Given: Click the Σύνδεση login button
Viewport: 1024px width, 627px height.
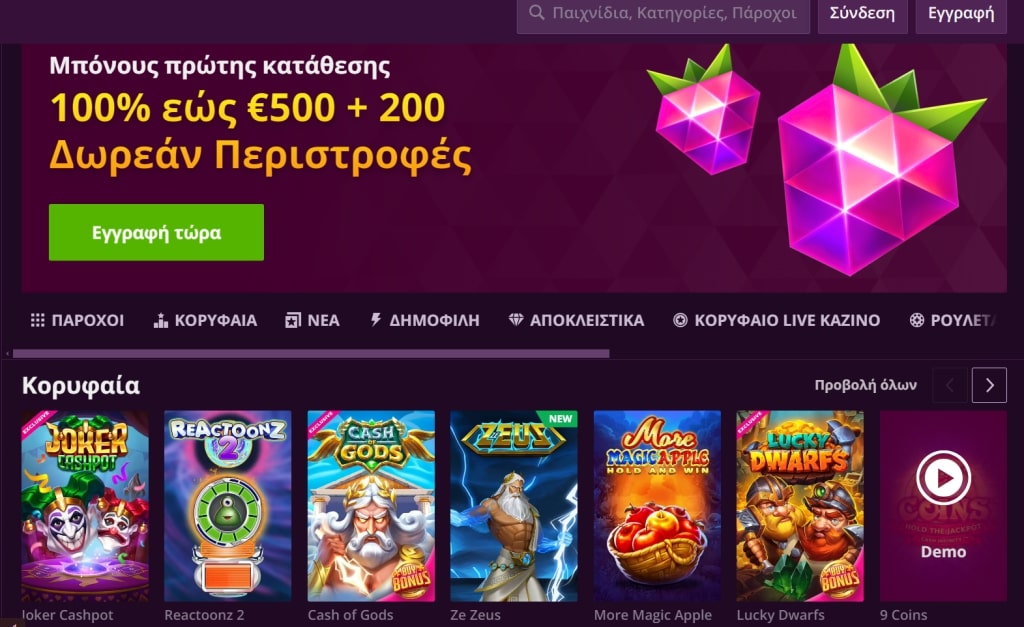Looking at the screenshot, I should coord(862,13).
